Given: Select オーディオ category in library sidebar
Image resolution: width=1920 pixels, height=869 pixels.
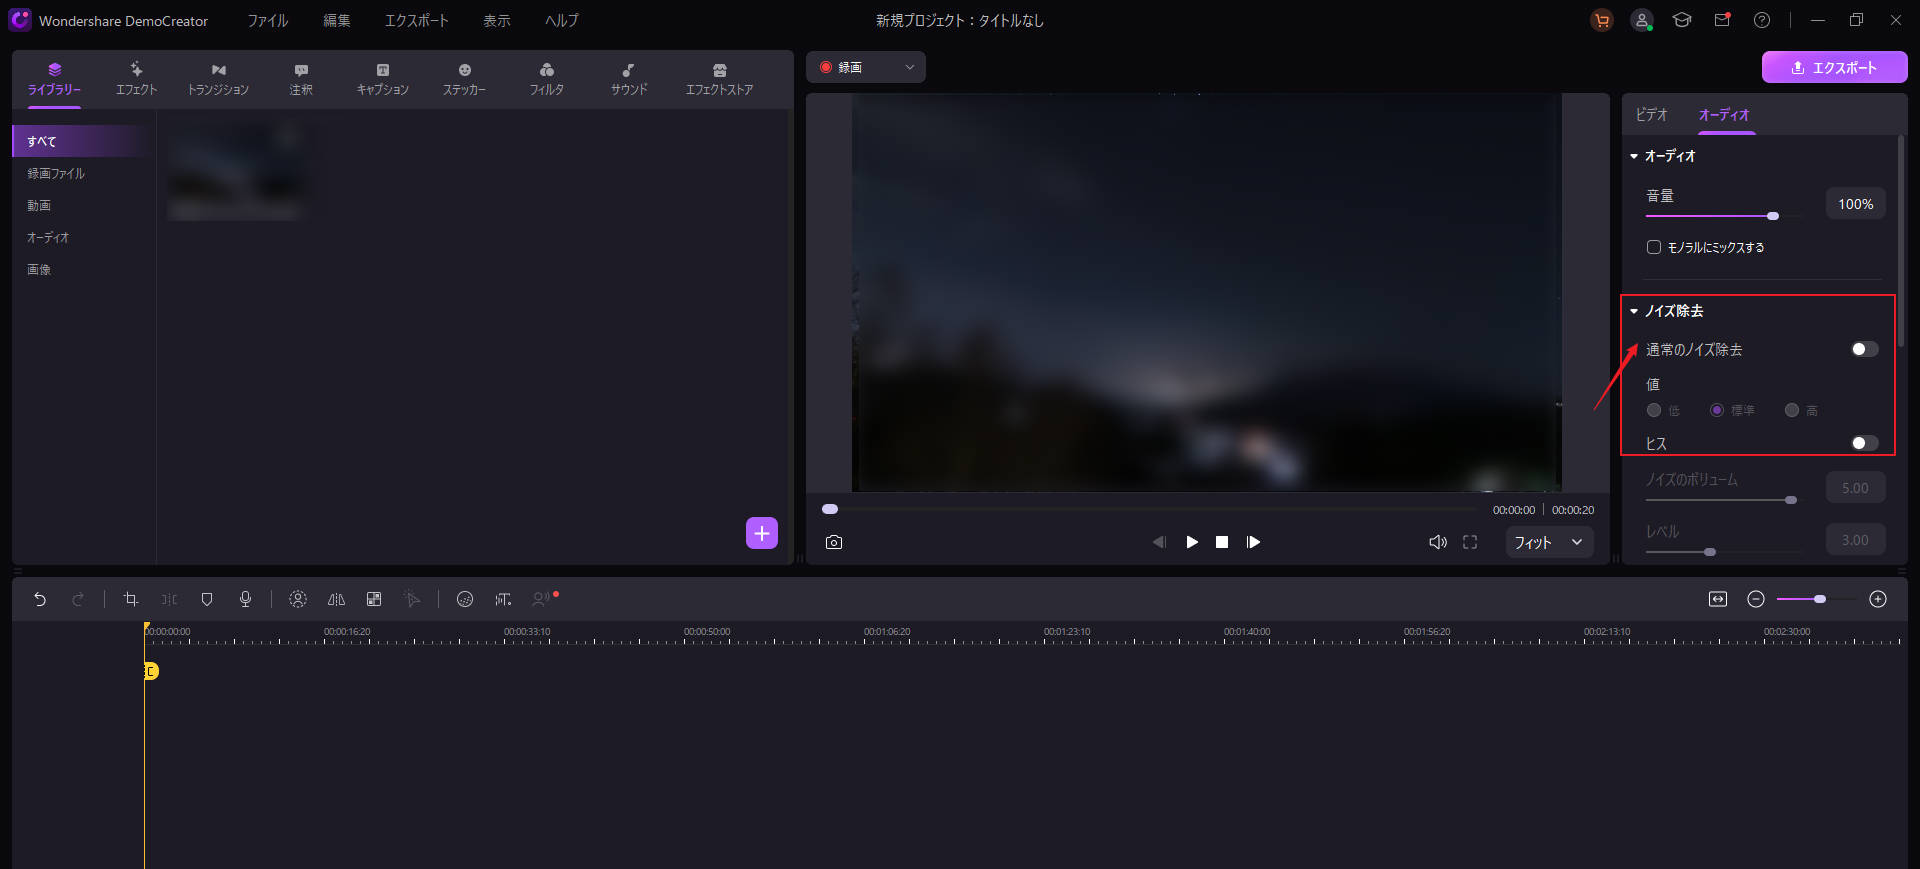Looking at the screenshot, I should click(48, 237).
